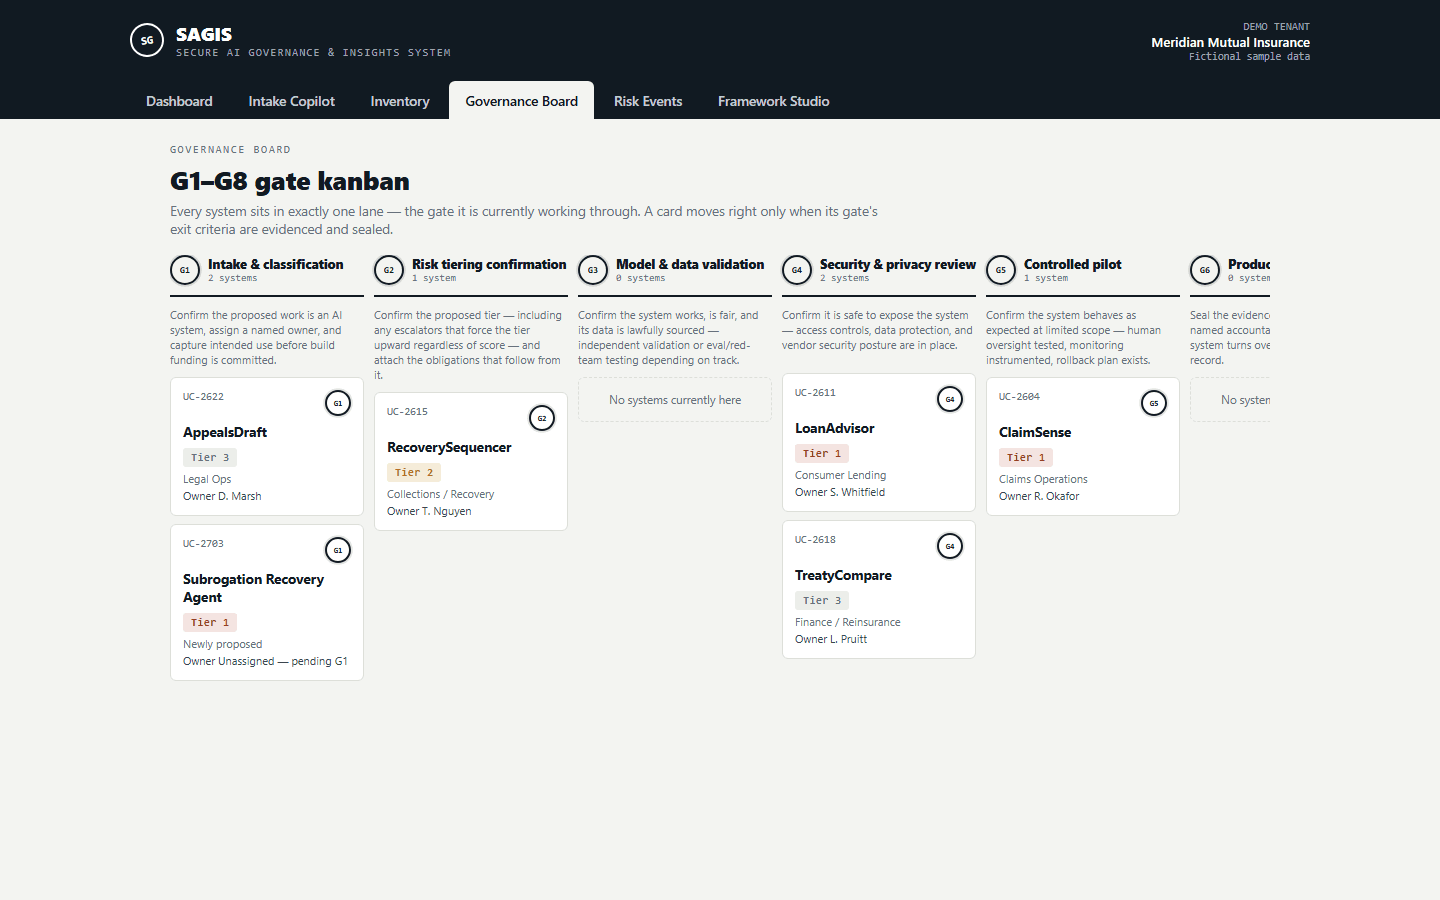Click the G1 lane header badge
Screen dimensions: 1440x900
tap(185, 270)
